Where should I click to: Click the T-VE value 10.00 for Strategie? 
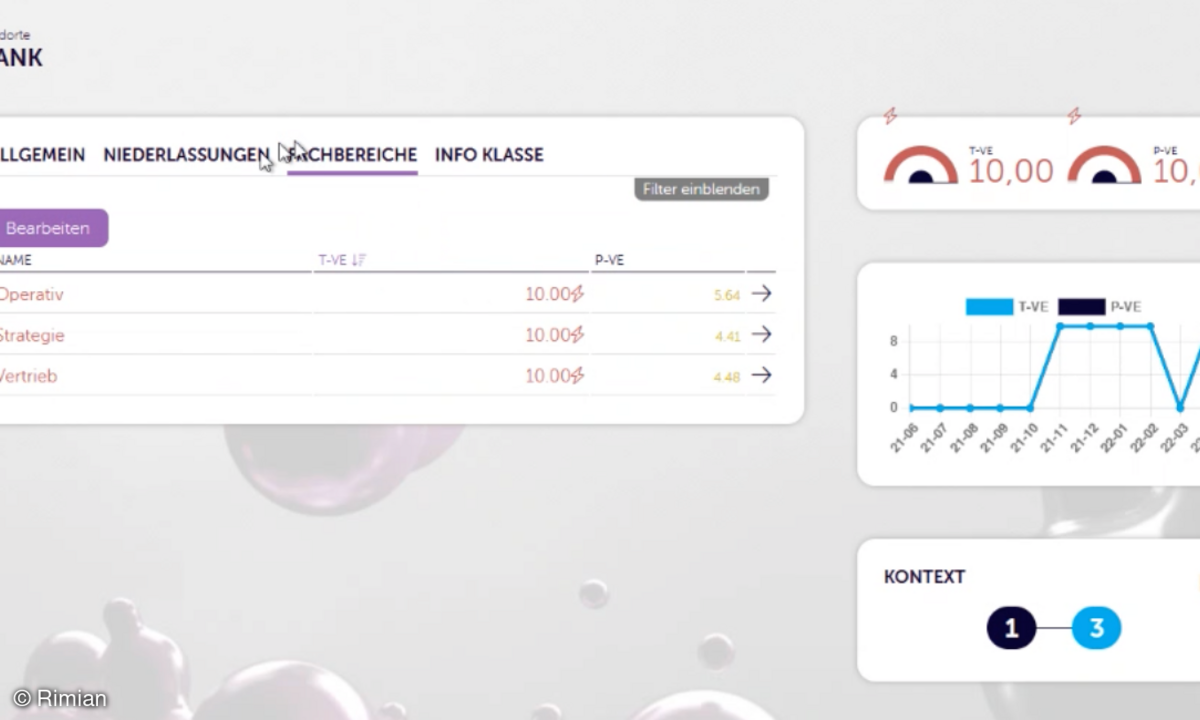(548, 335)
